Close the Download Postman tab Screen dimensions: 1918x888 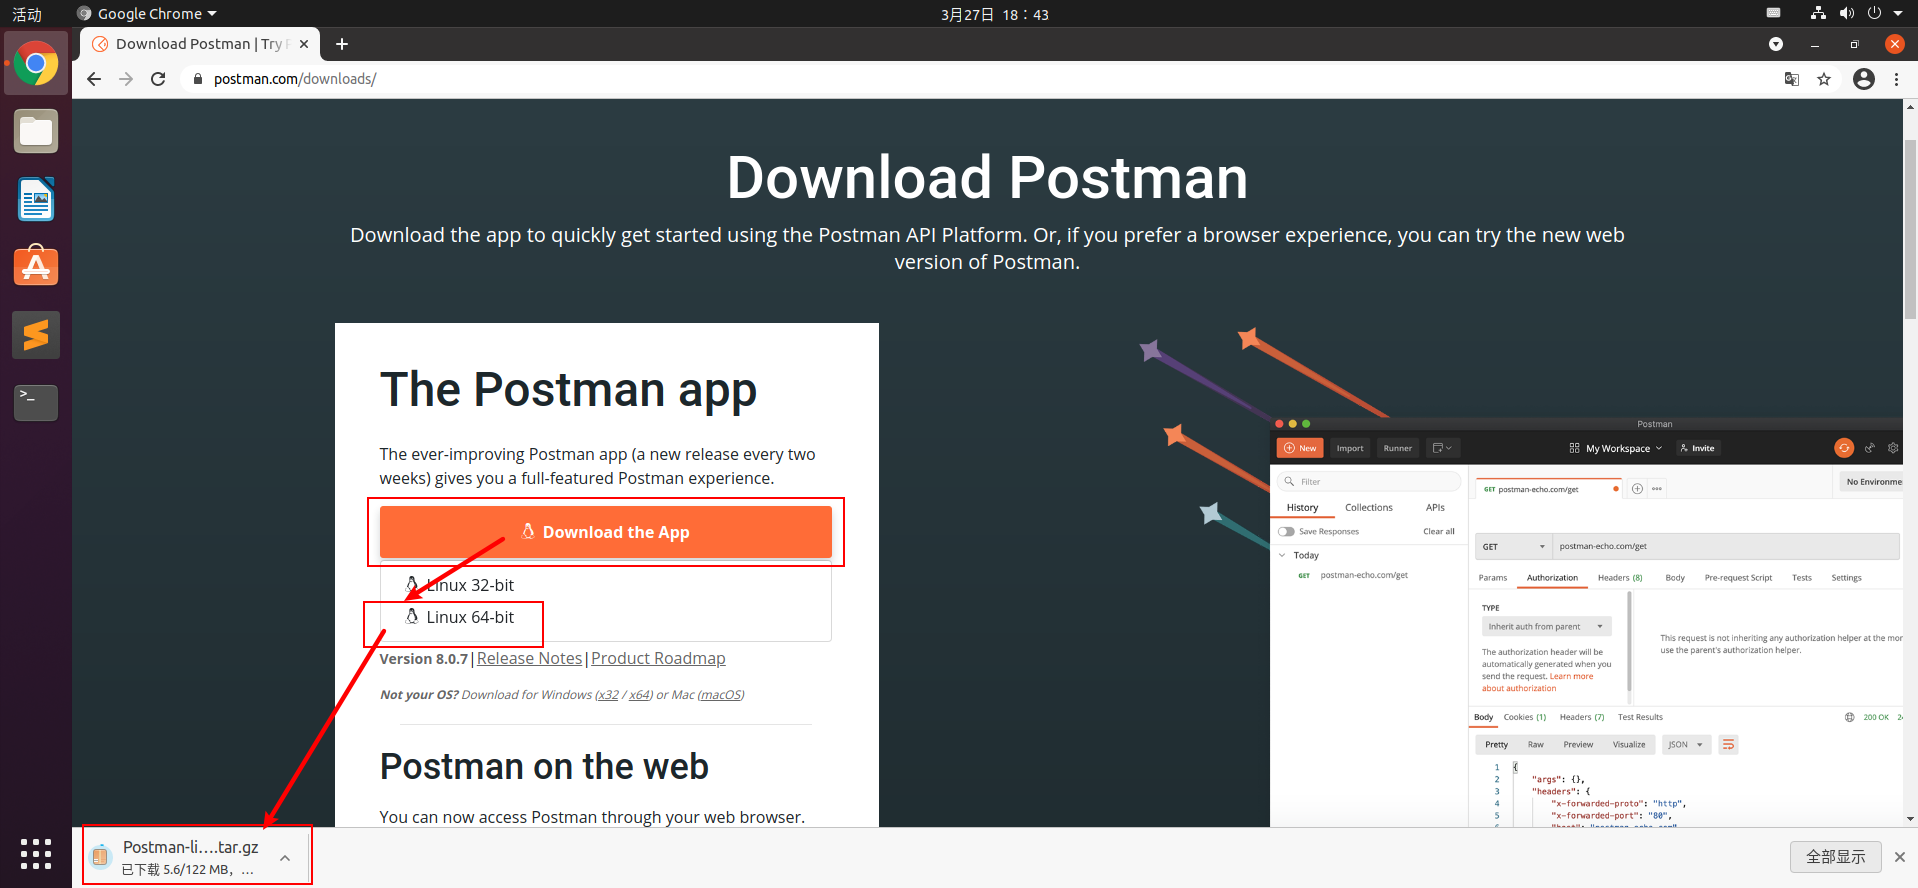coord(304,44)
